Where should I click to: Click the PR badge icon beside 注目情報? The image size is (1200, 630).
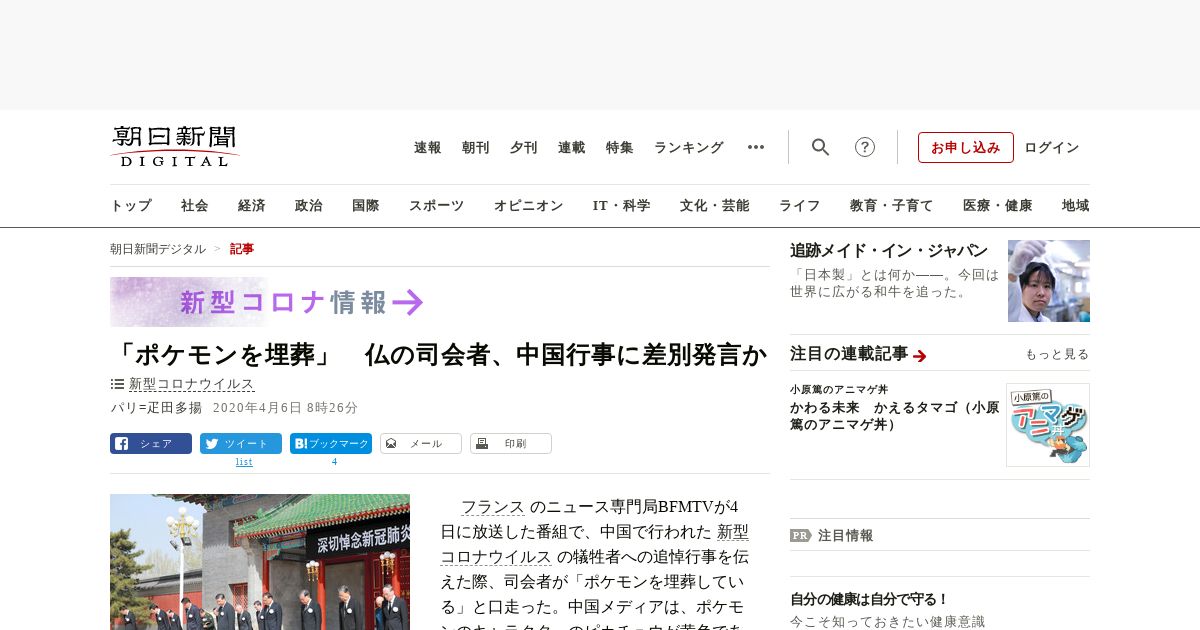click(x=800, y=536)
